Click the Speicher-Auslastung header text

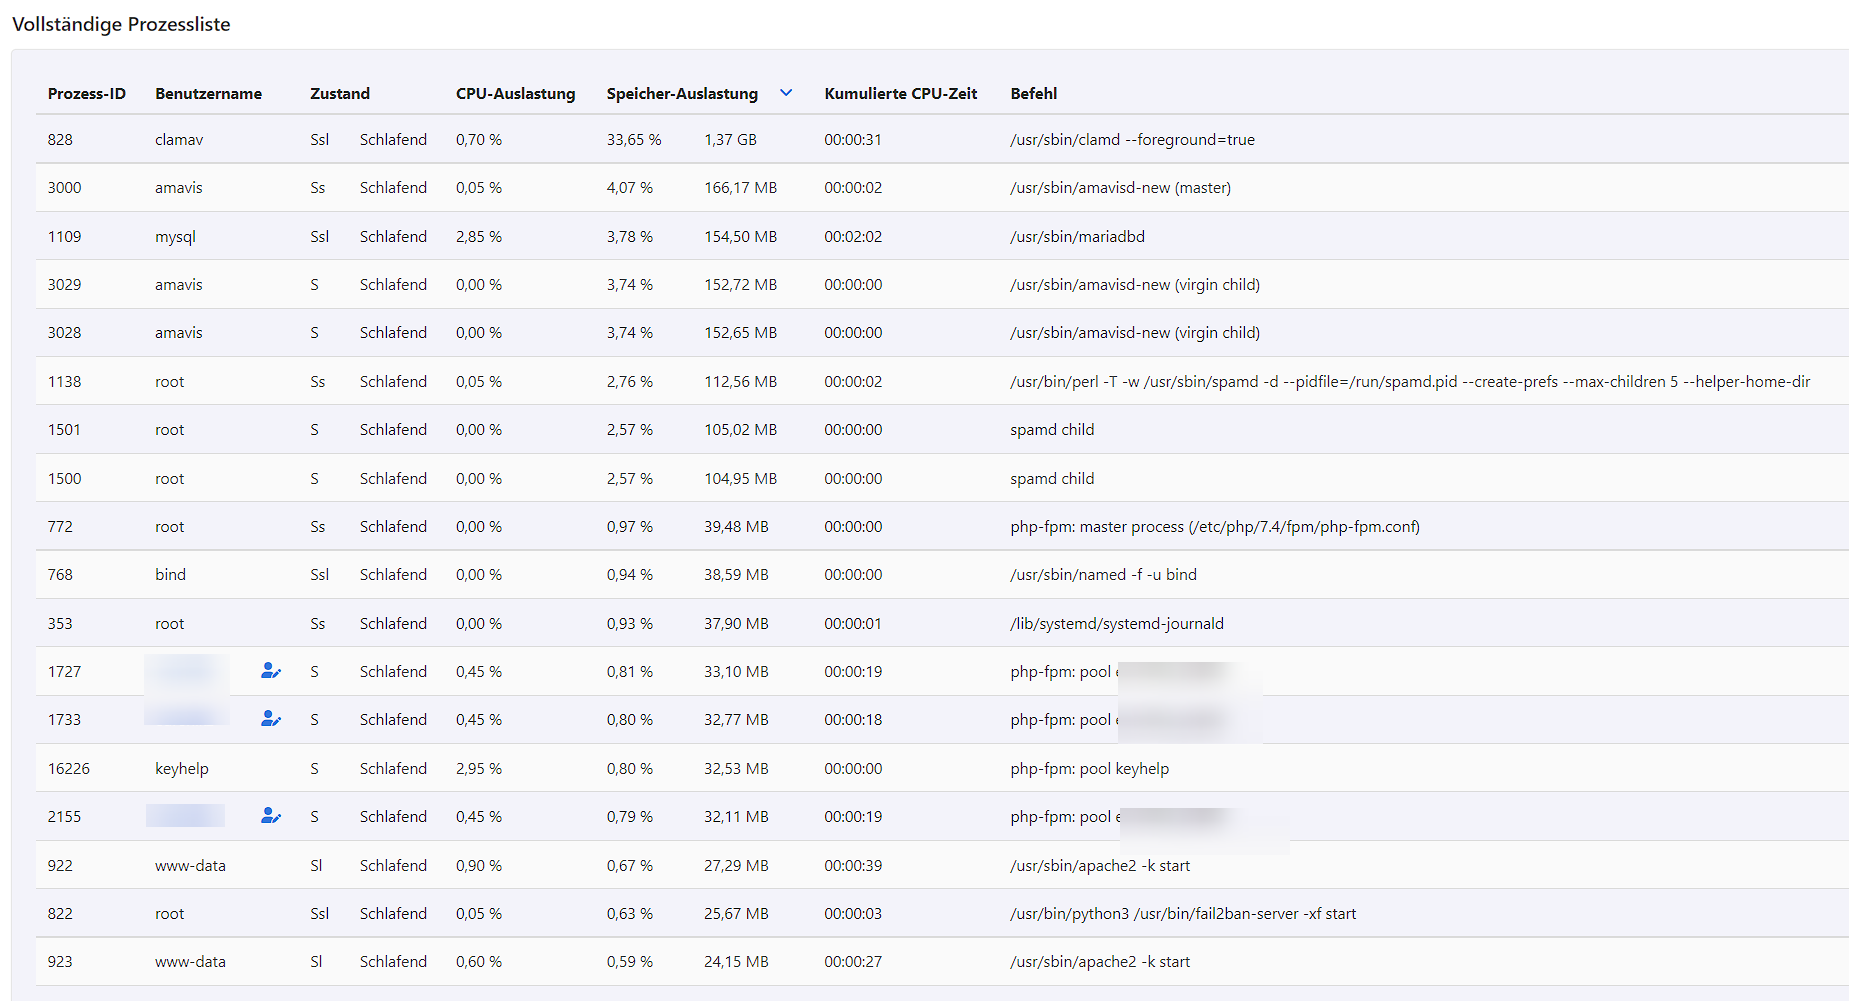[x=682, y=94]
